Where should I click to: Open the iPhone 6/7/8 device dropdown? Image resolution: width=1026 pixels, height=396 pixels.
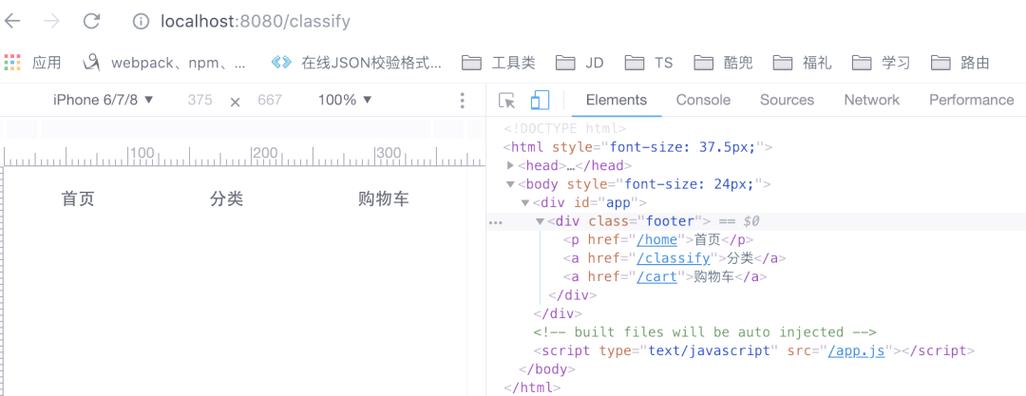tap(103, 100)
